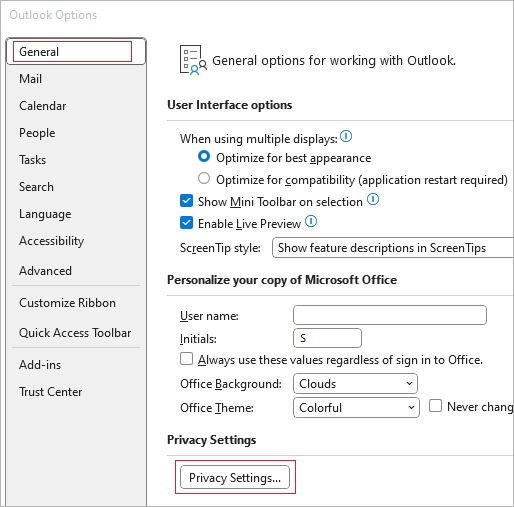Select Optimize for compatibility radio button
This screenshot has height=507, width=514.
[x=204, y=178]
